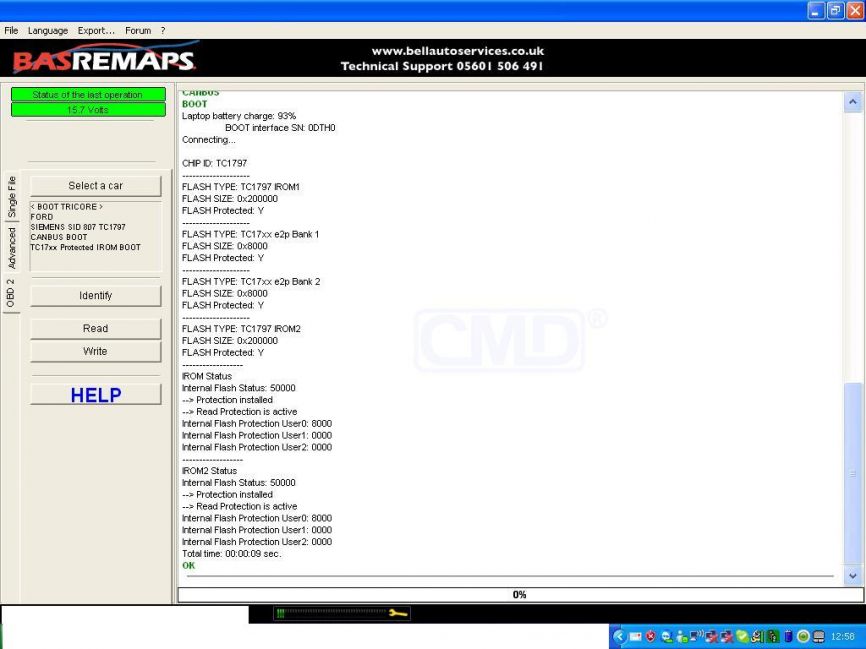Click the green checkmark shield tray icon
Viewport: 866px width, 649px height.
[742, 636]
